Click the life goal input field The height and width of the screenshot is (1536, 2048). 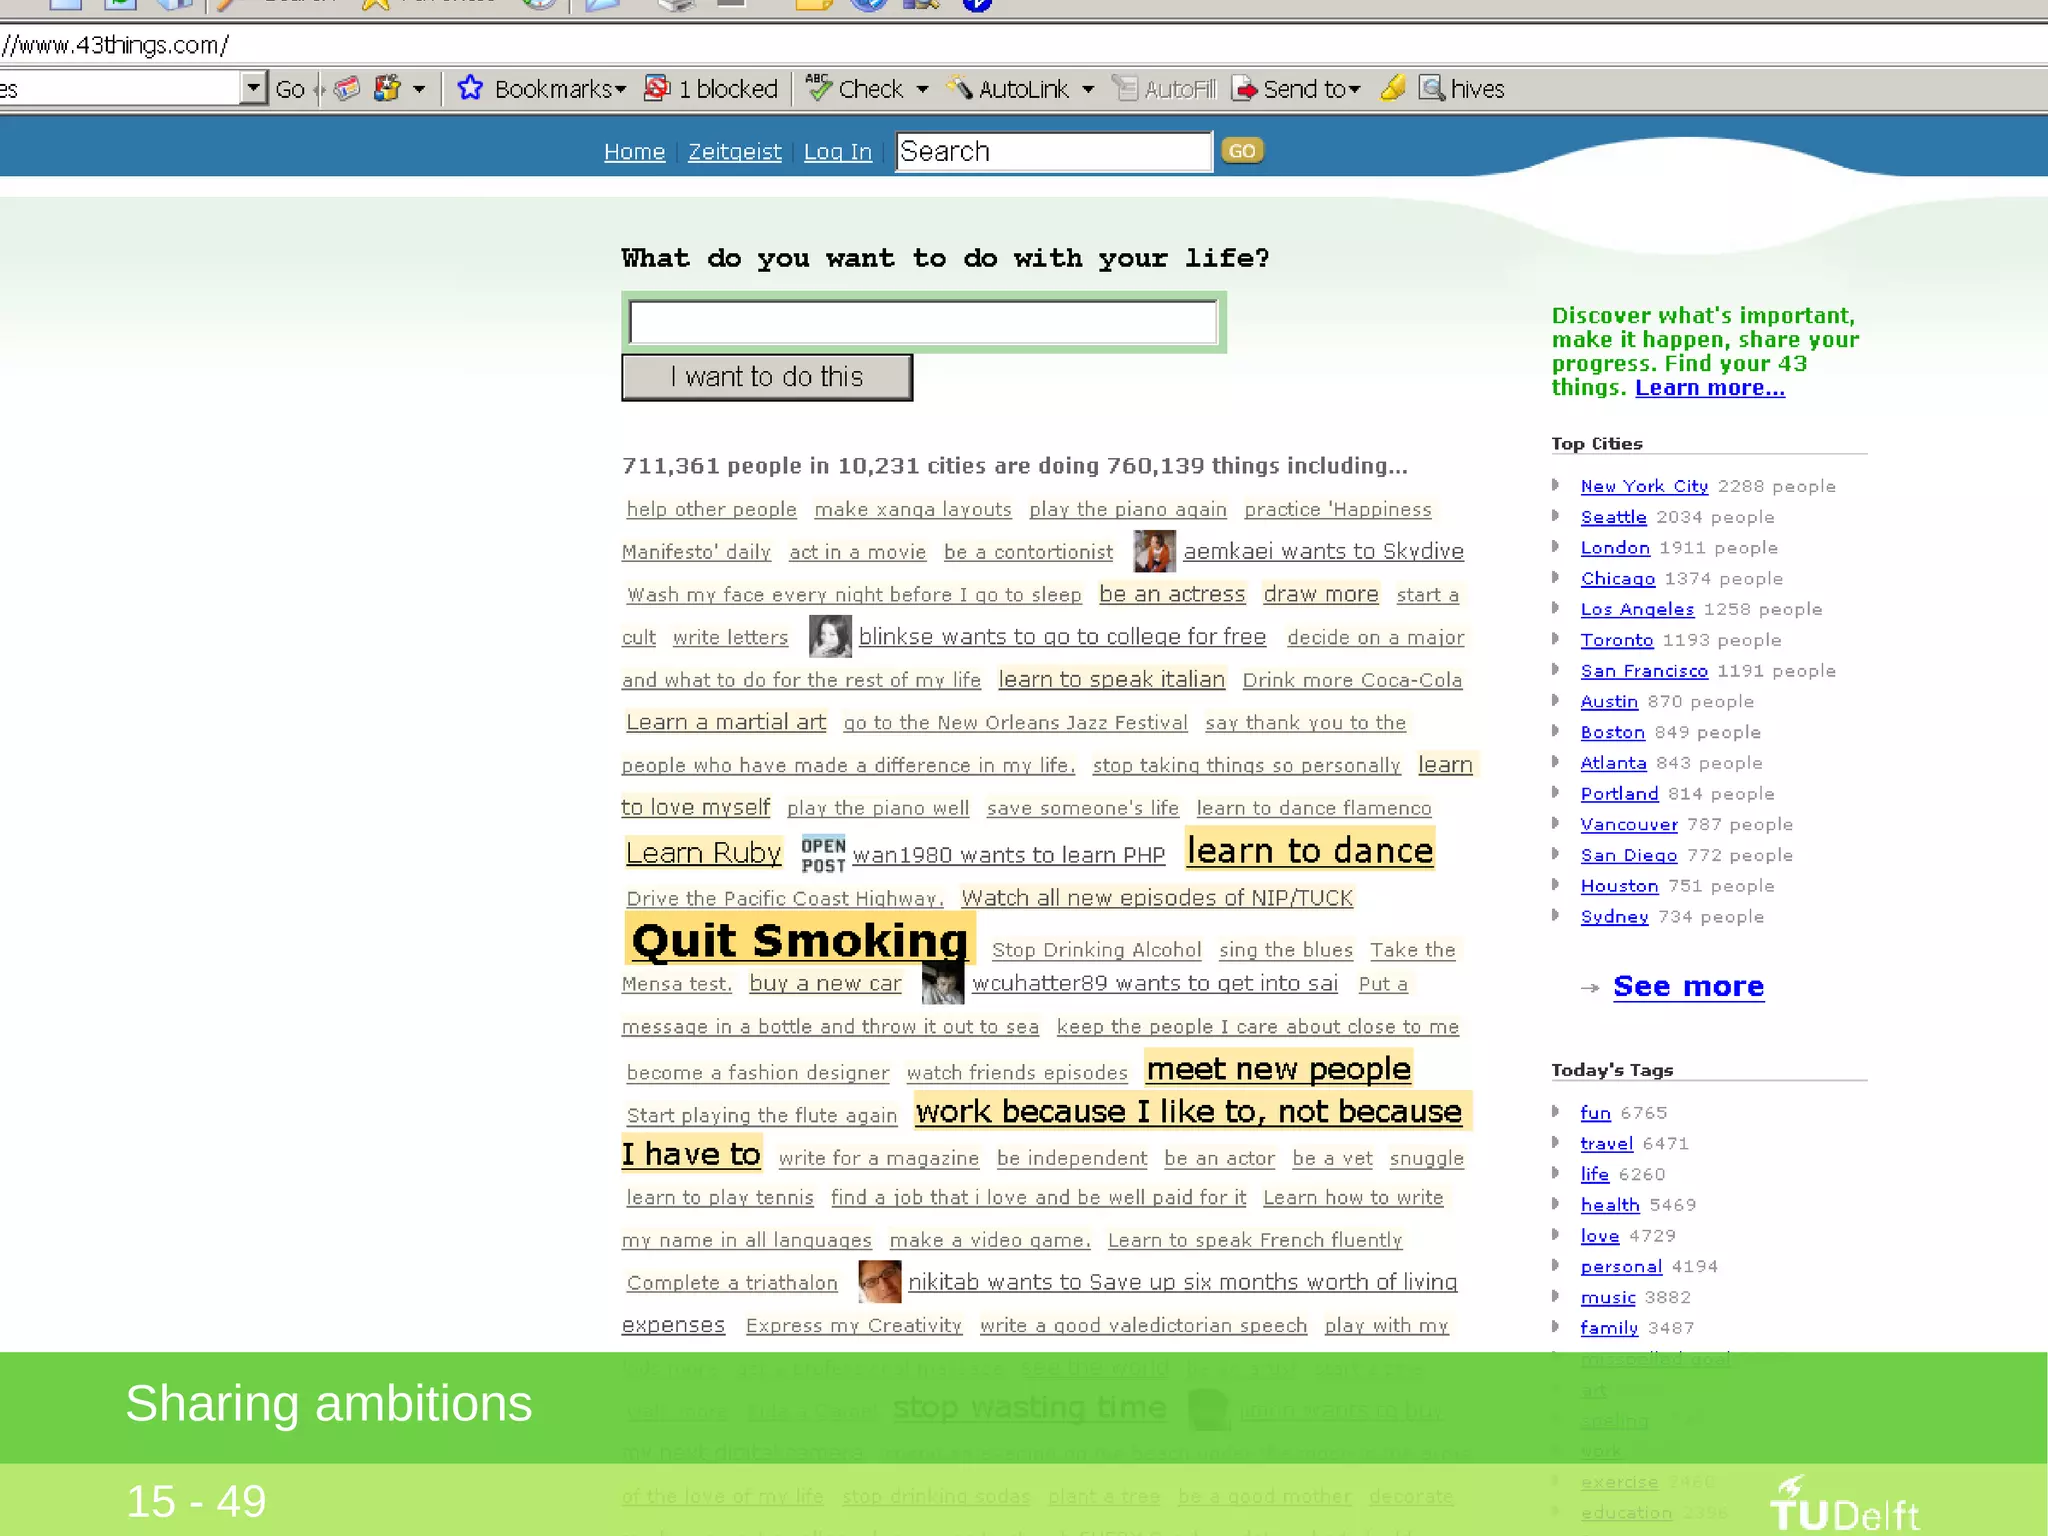point(923,323)
